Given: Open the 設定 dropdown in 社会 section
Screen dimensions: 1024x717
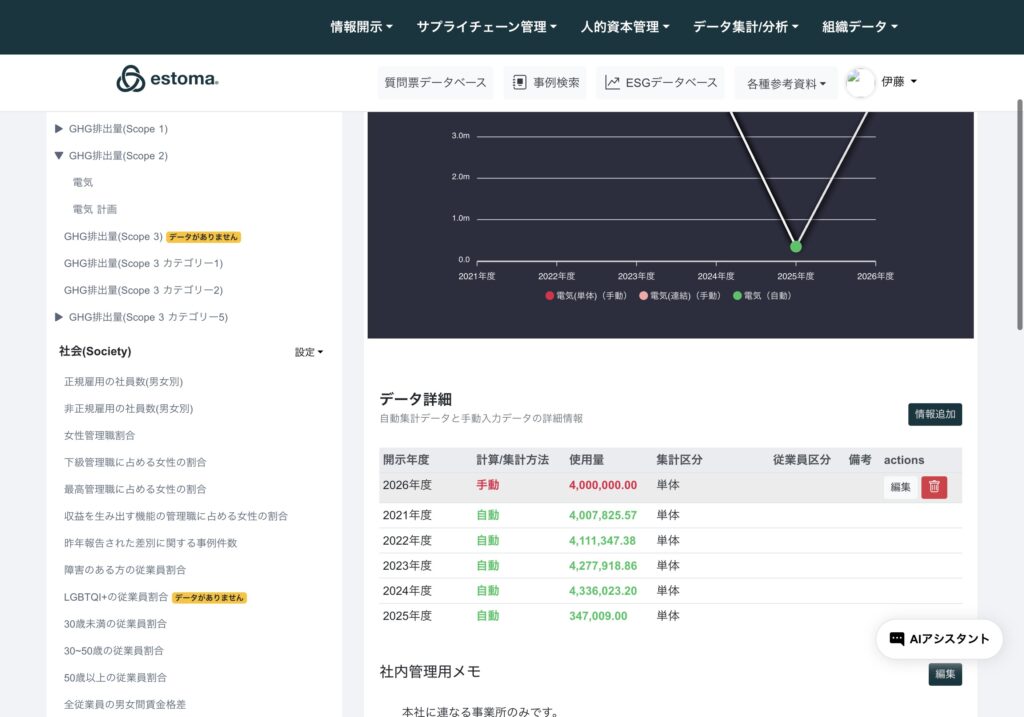Looking at the screenshot, I should click(308, 352).
